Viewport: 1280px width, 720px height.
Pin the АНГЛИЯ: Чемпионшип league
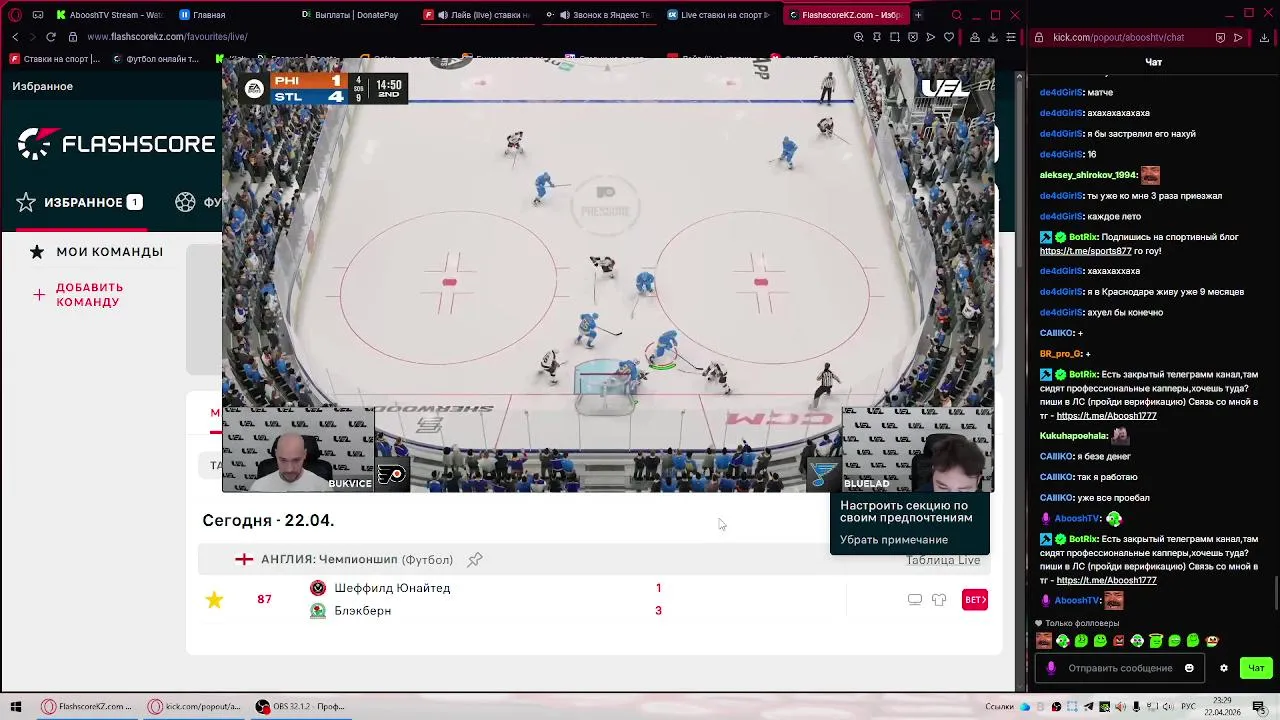pos(475,560)
